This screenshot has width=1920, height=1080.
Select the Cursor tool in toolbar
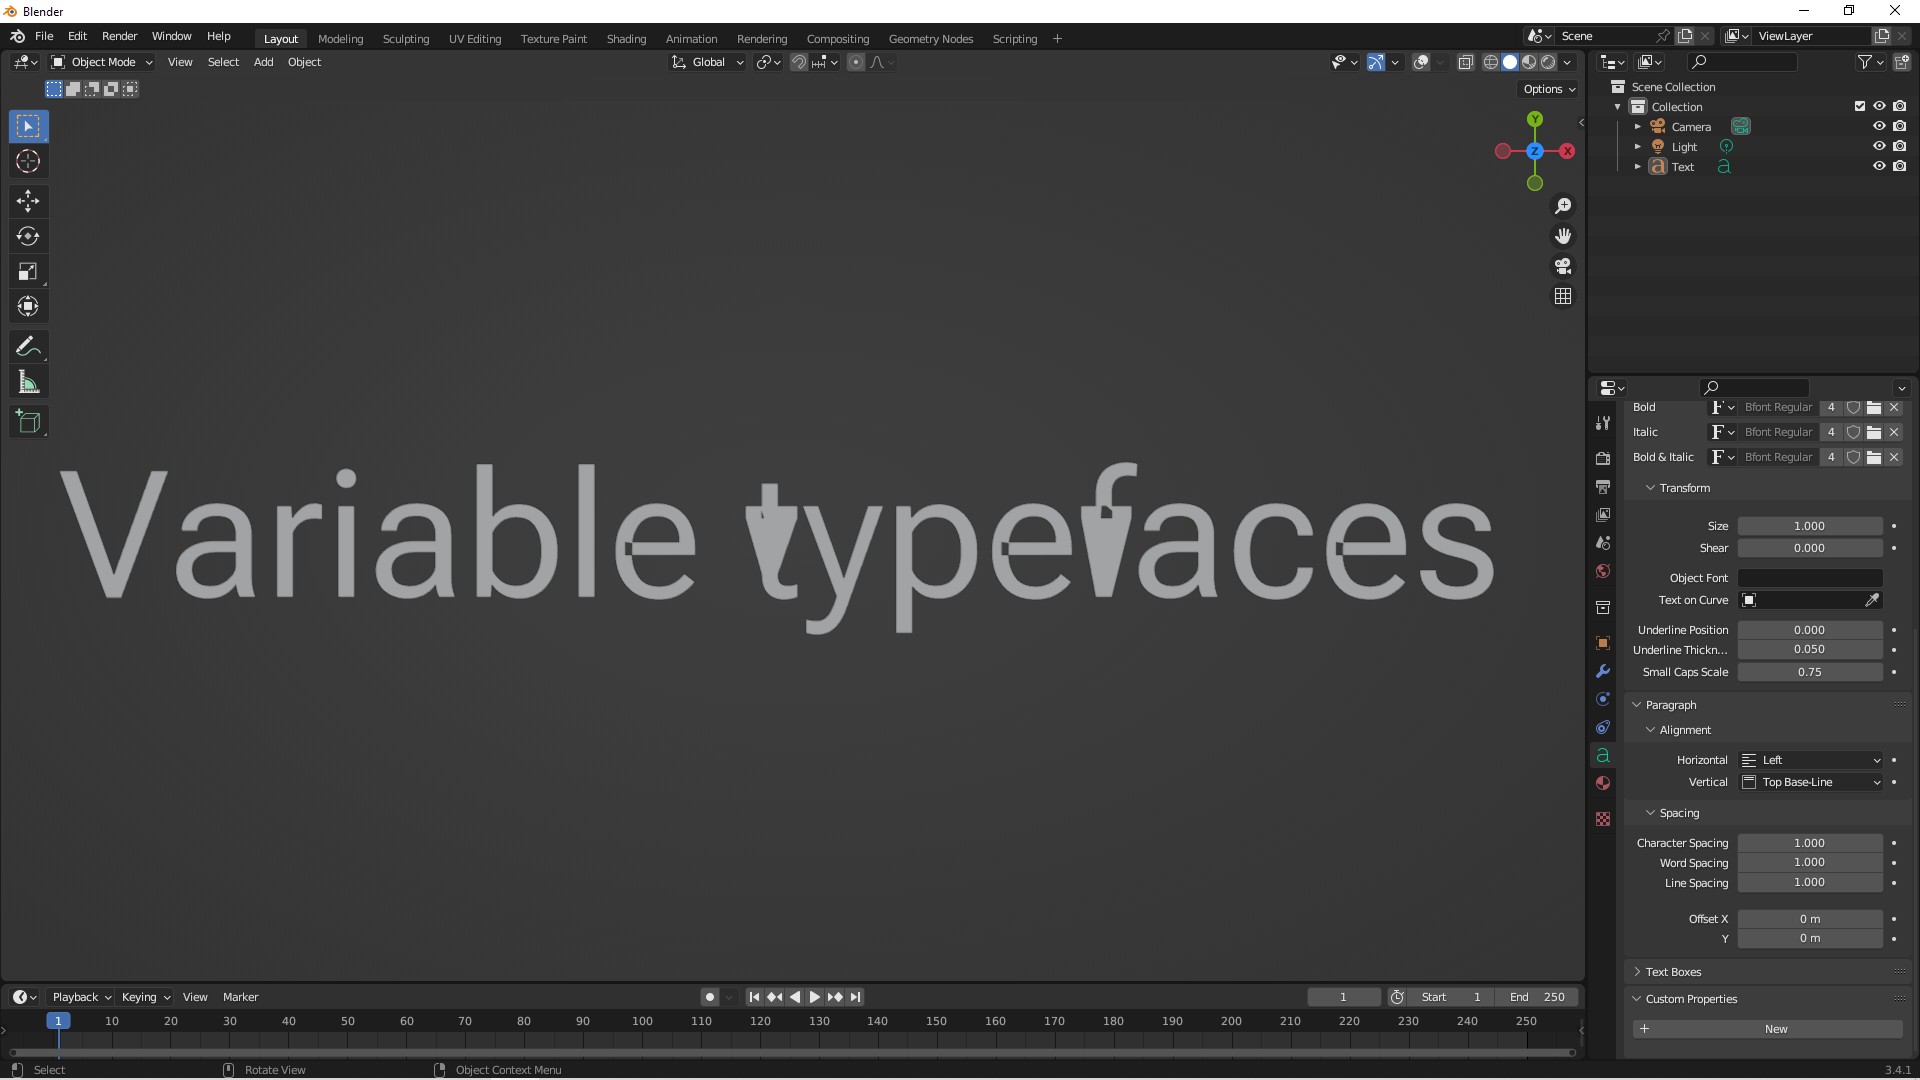click(28, 161)
